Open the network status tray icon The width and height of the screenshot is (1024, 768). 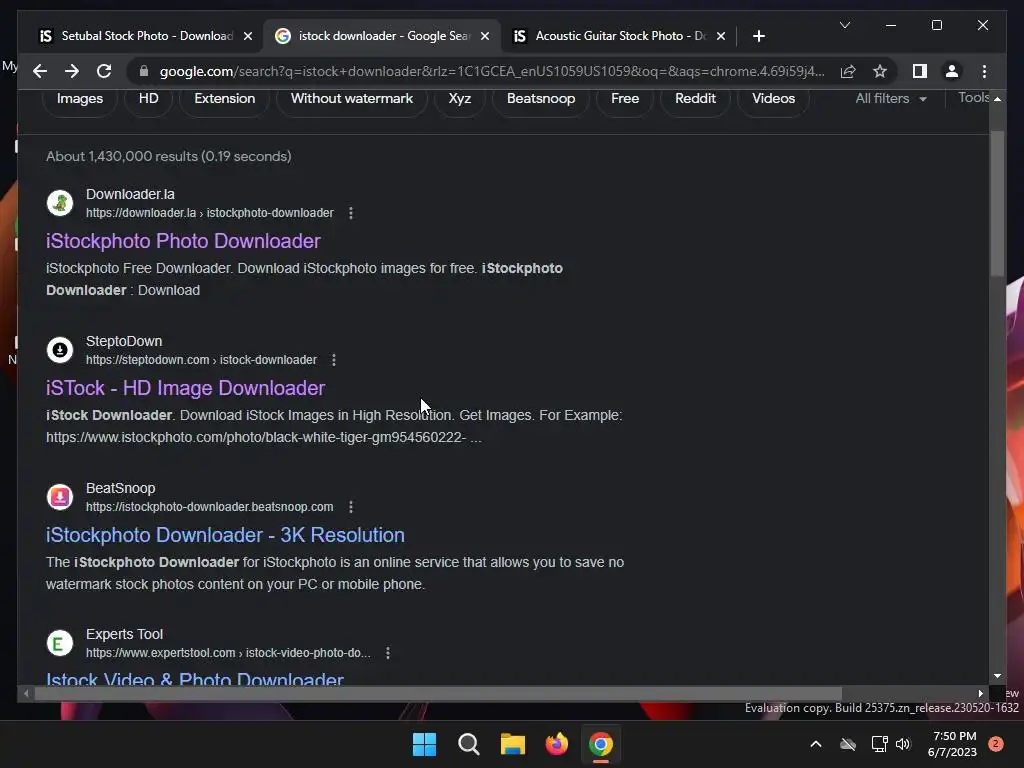880,744
